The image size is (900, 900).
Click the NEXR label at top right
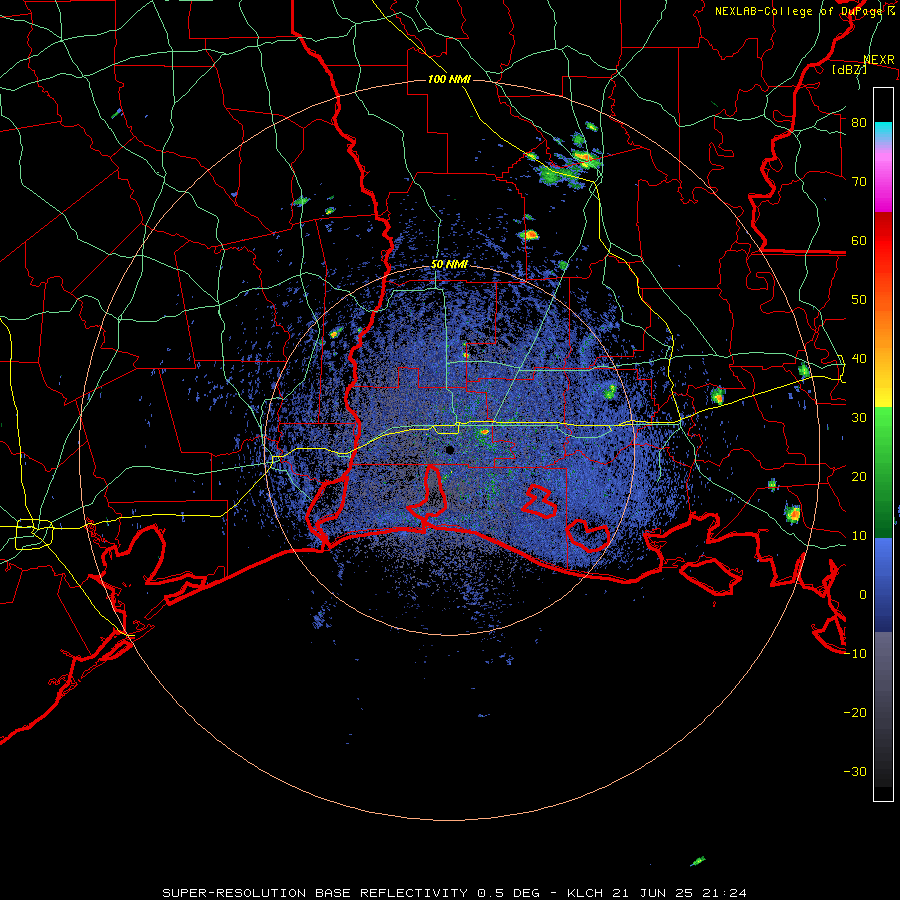tap(879, 60)
